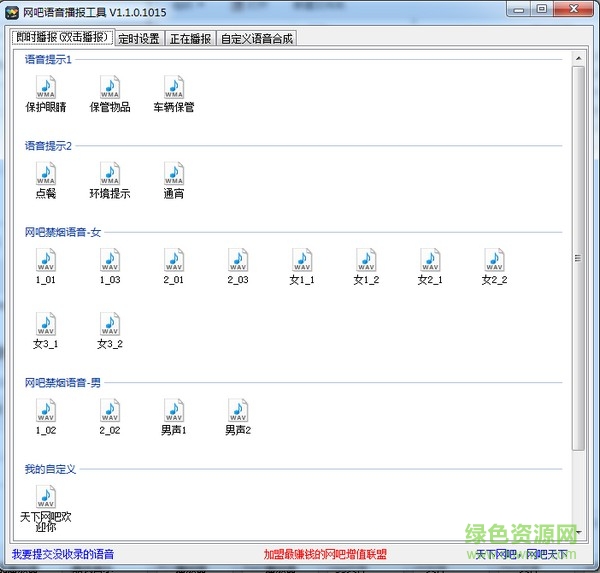
Task: Click the 我要提交没收录的语音 link
Action: pos(63,554)
